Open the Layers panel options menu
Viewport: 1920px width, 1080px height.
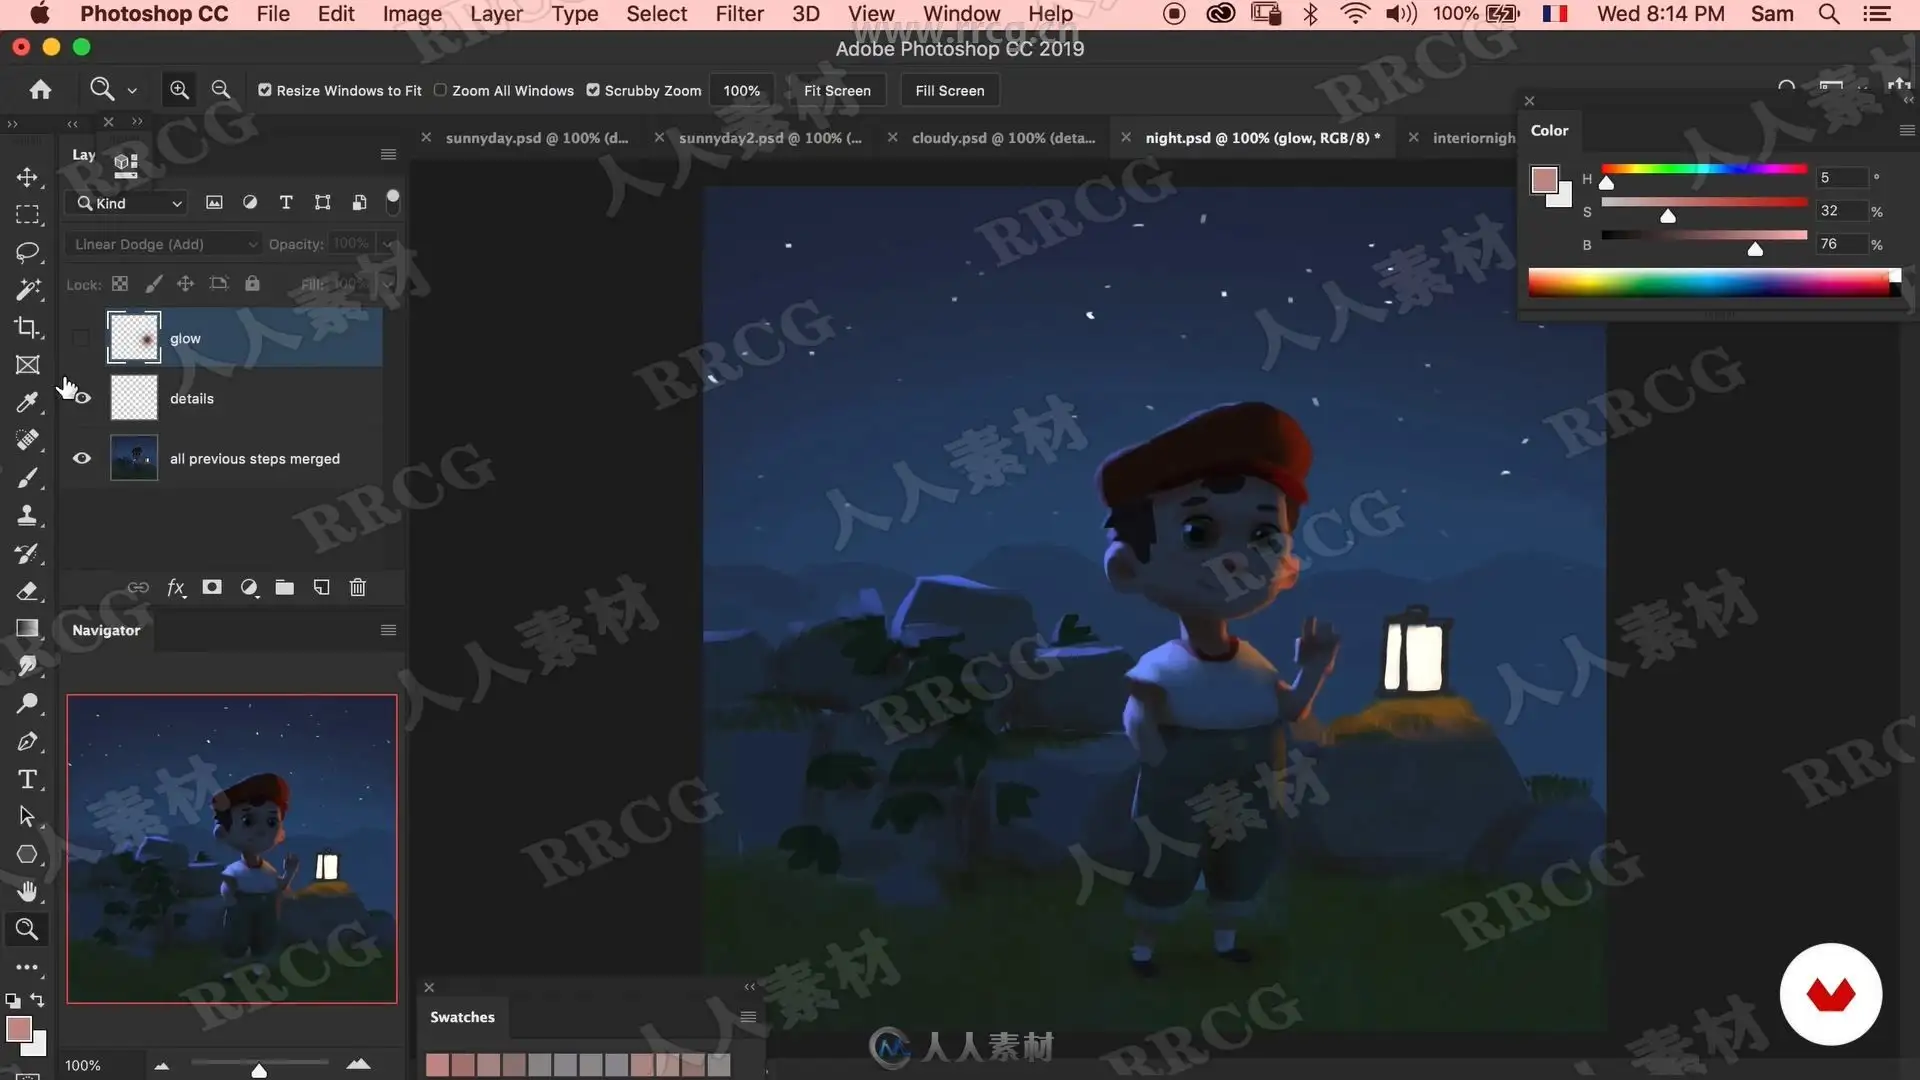[x=388, y=155]
